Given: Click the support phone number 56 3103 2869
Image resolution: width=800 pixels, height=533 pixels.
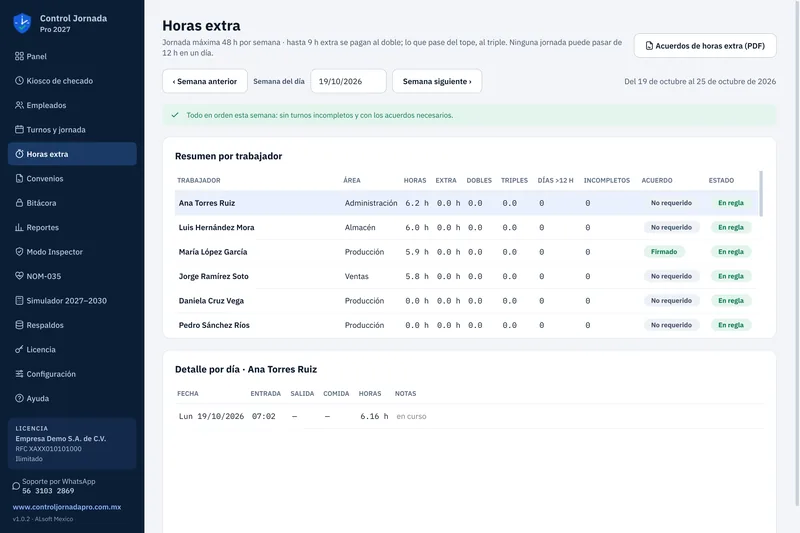Looking at the screenshot, I should point(48,491).
